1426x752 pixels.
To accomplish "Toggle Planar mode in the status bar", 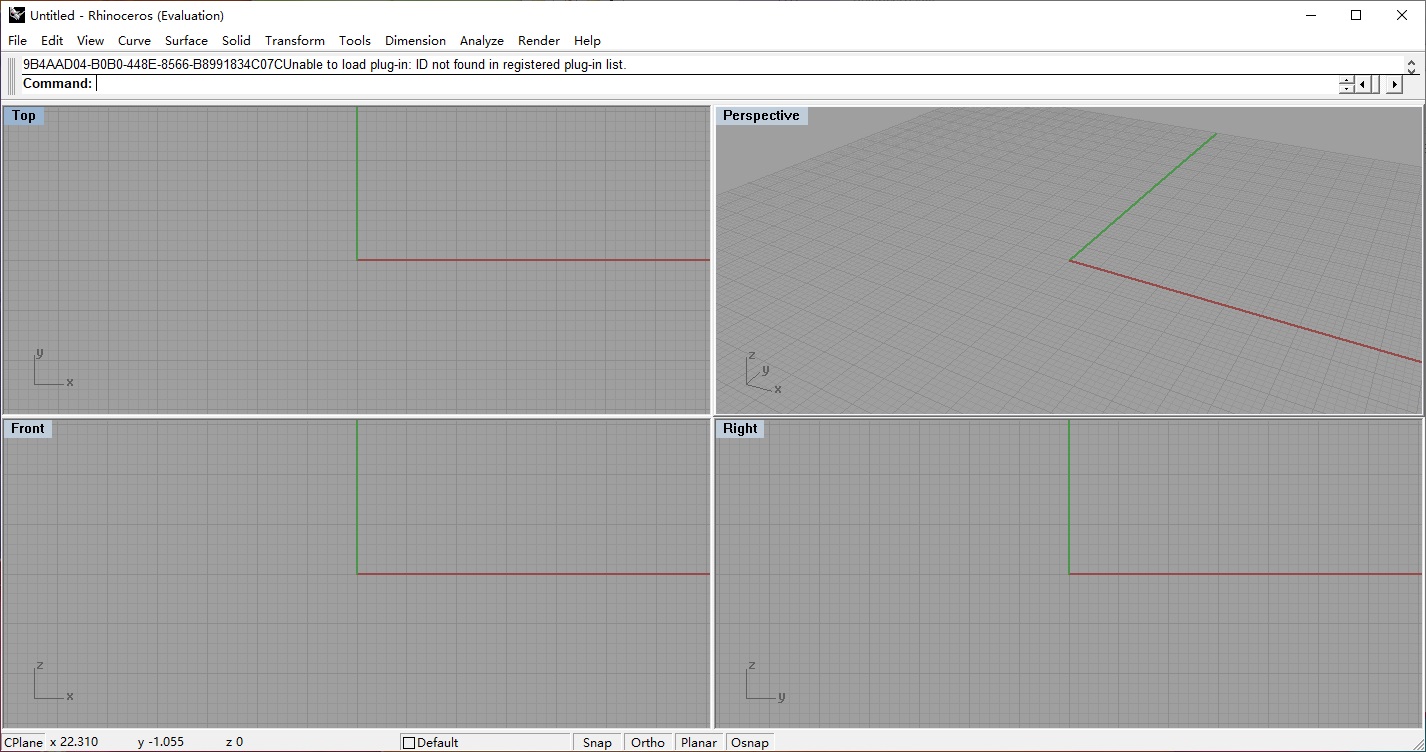I will [x=699, y=742].
